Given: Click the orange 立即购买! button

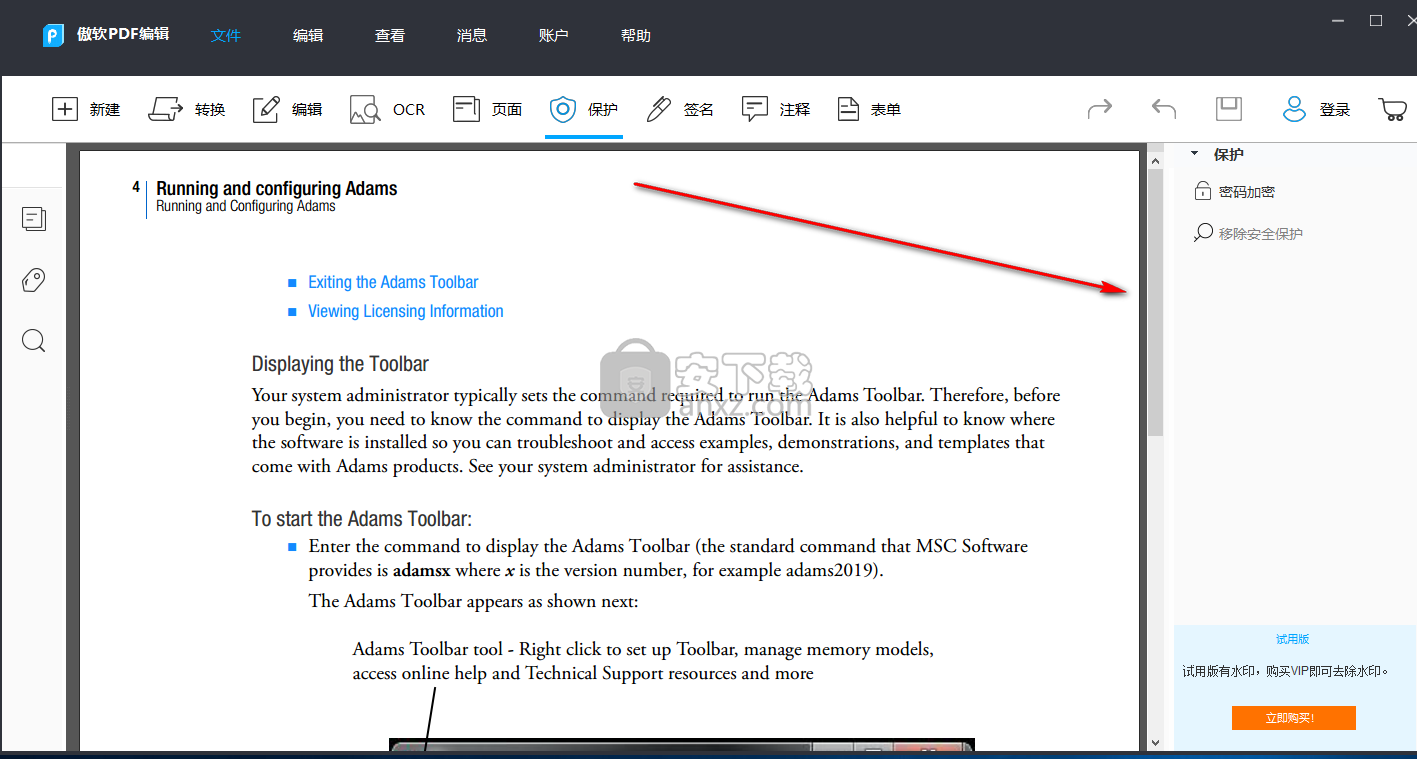Looking at the screenshot, I should 1294,718.
